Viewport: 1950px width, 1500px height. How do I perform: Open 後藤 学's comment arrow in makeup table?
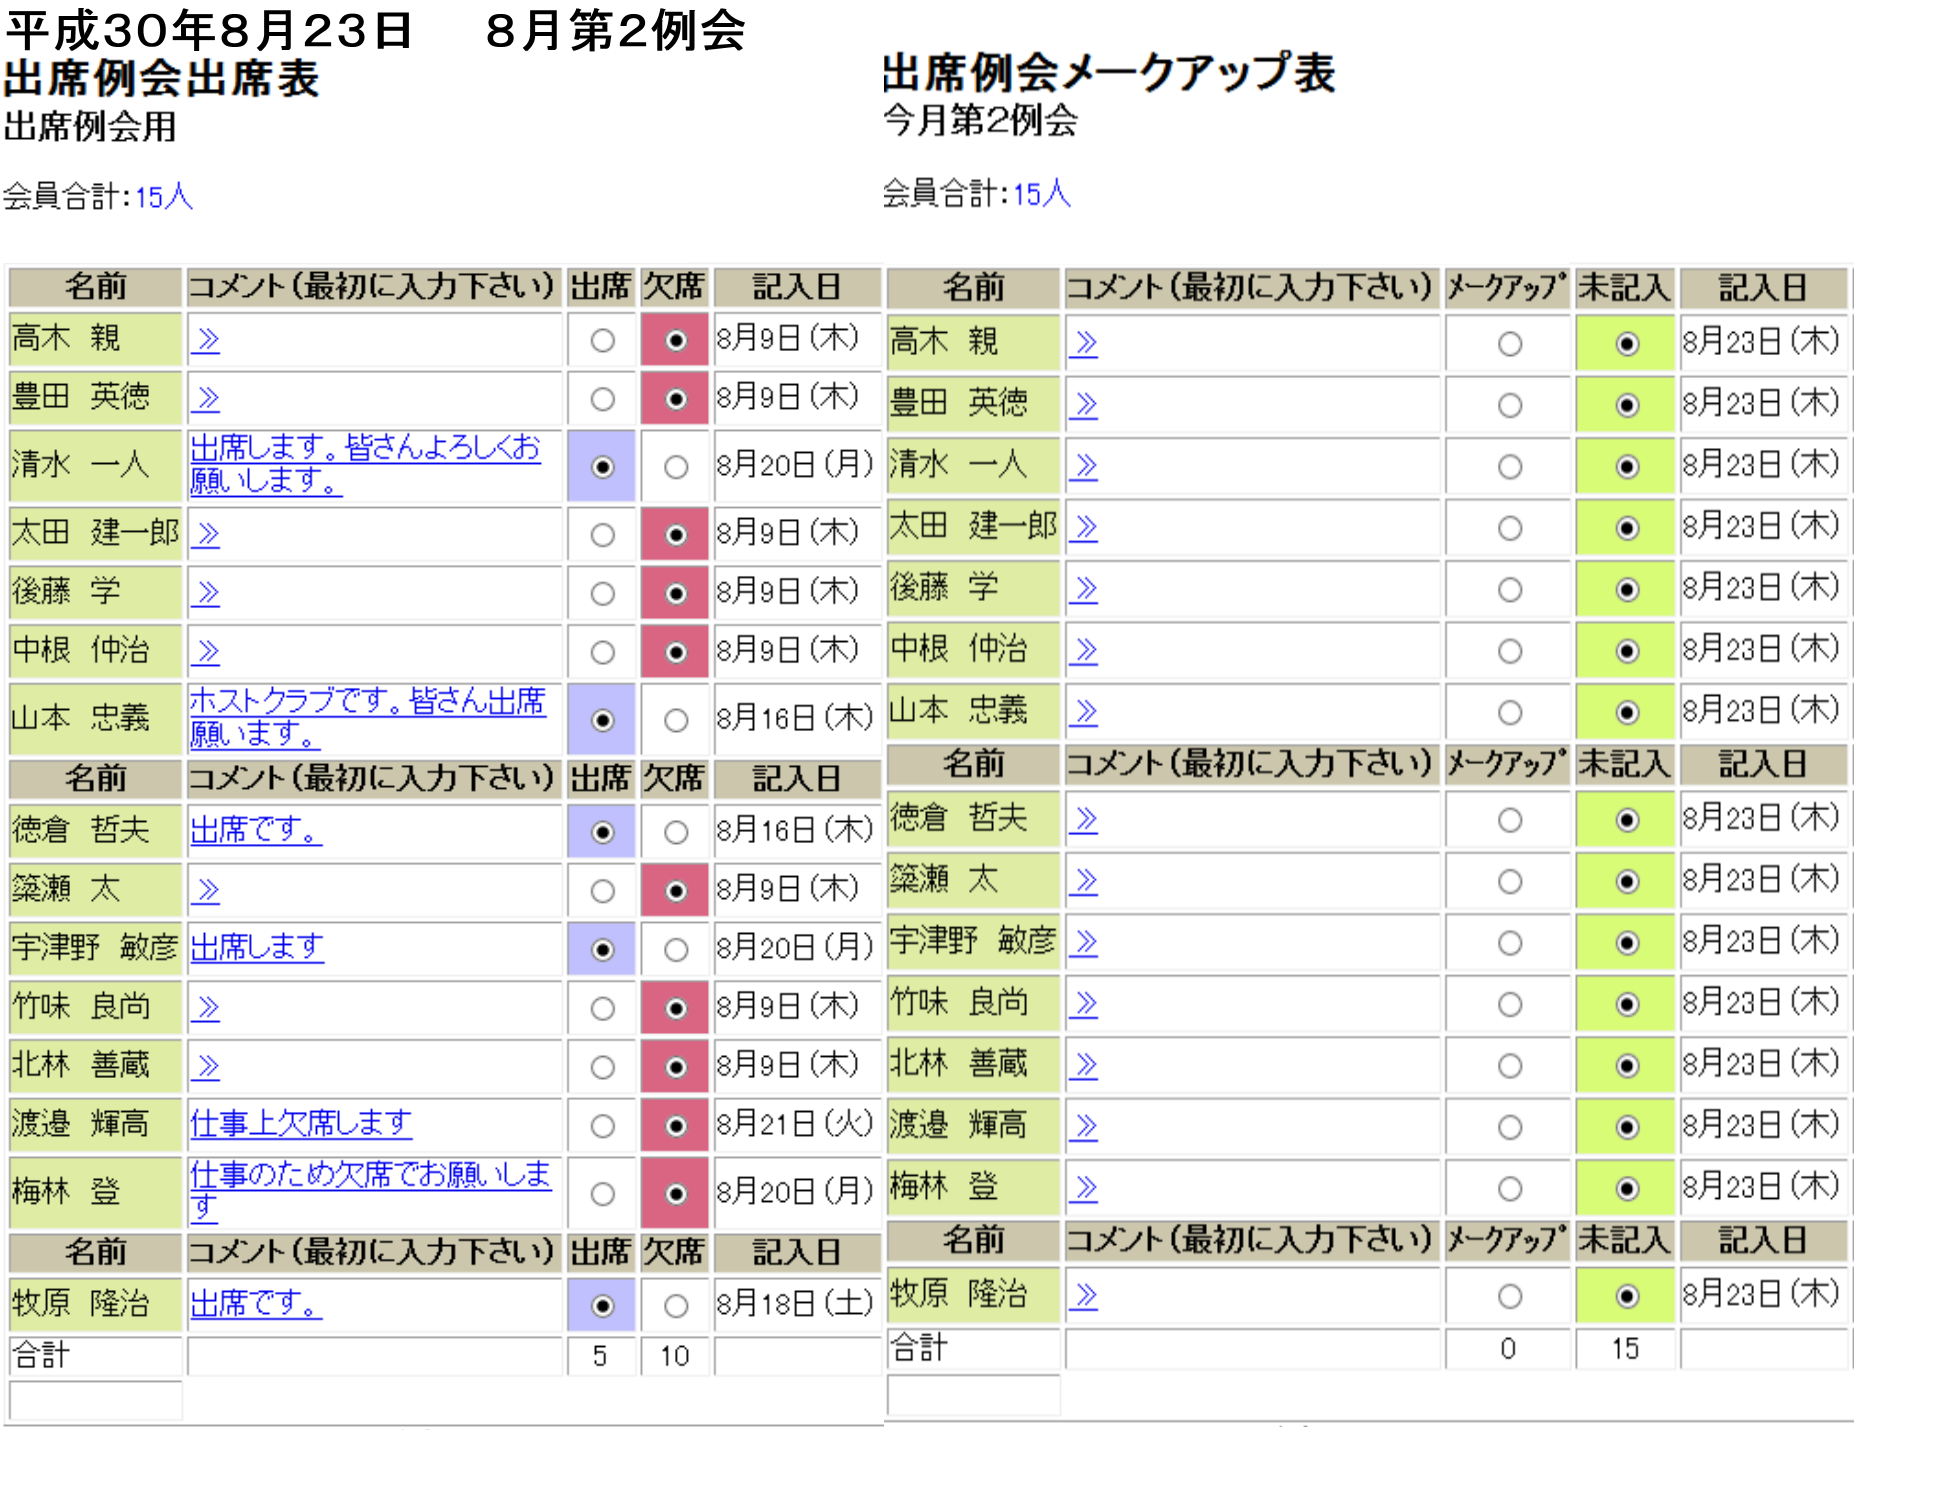[1084, 590]
